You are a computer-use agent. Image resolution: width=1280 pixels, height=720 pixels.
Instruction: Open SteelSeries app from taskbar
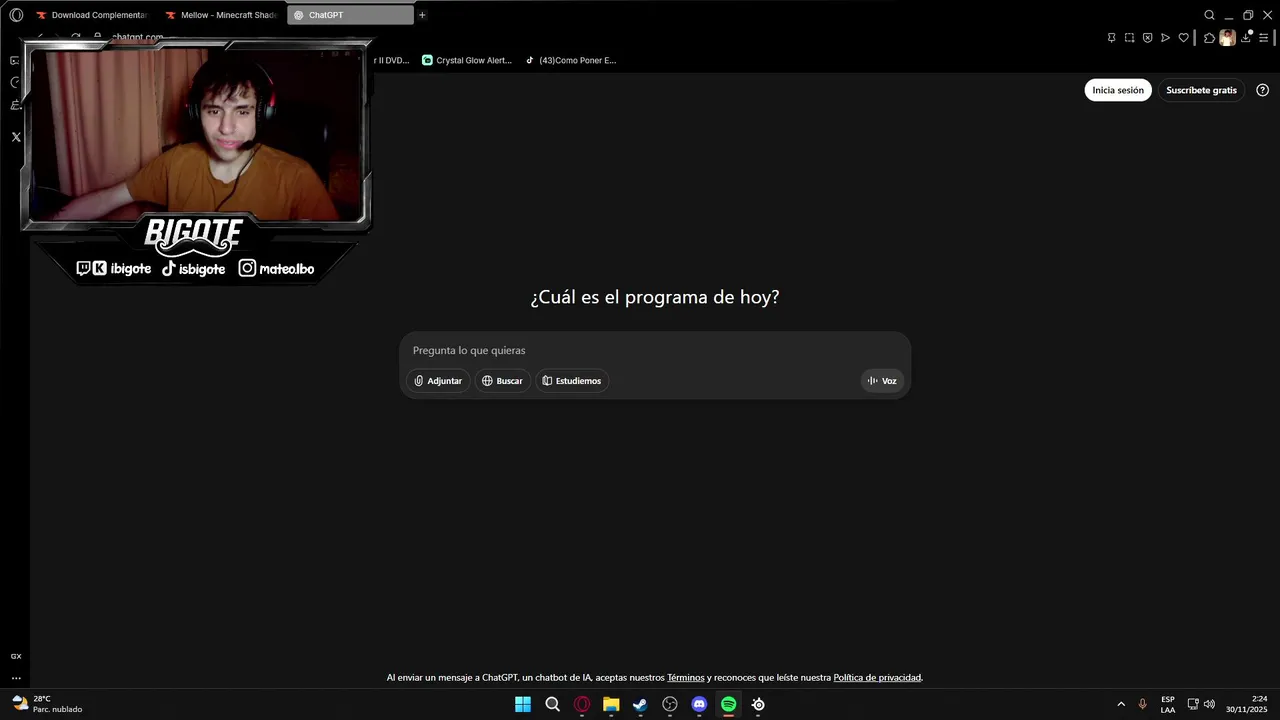[x=758, y=704]
